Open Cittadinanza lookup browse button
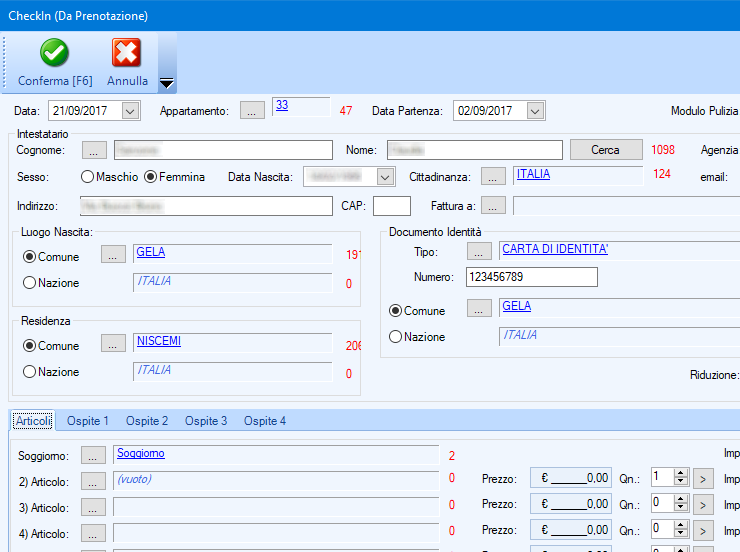Image resolution: width=740 pixels, height=552 pixels. point(493,177)
